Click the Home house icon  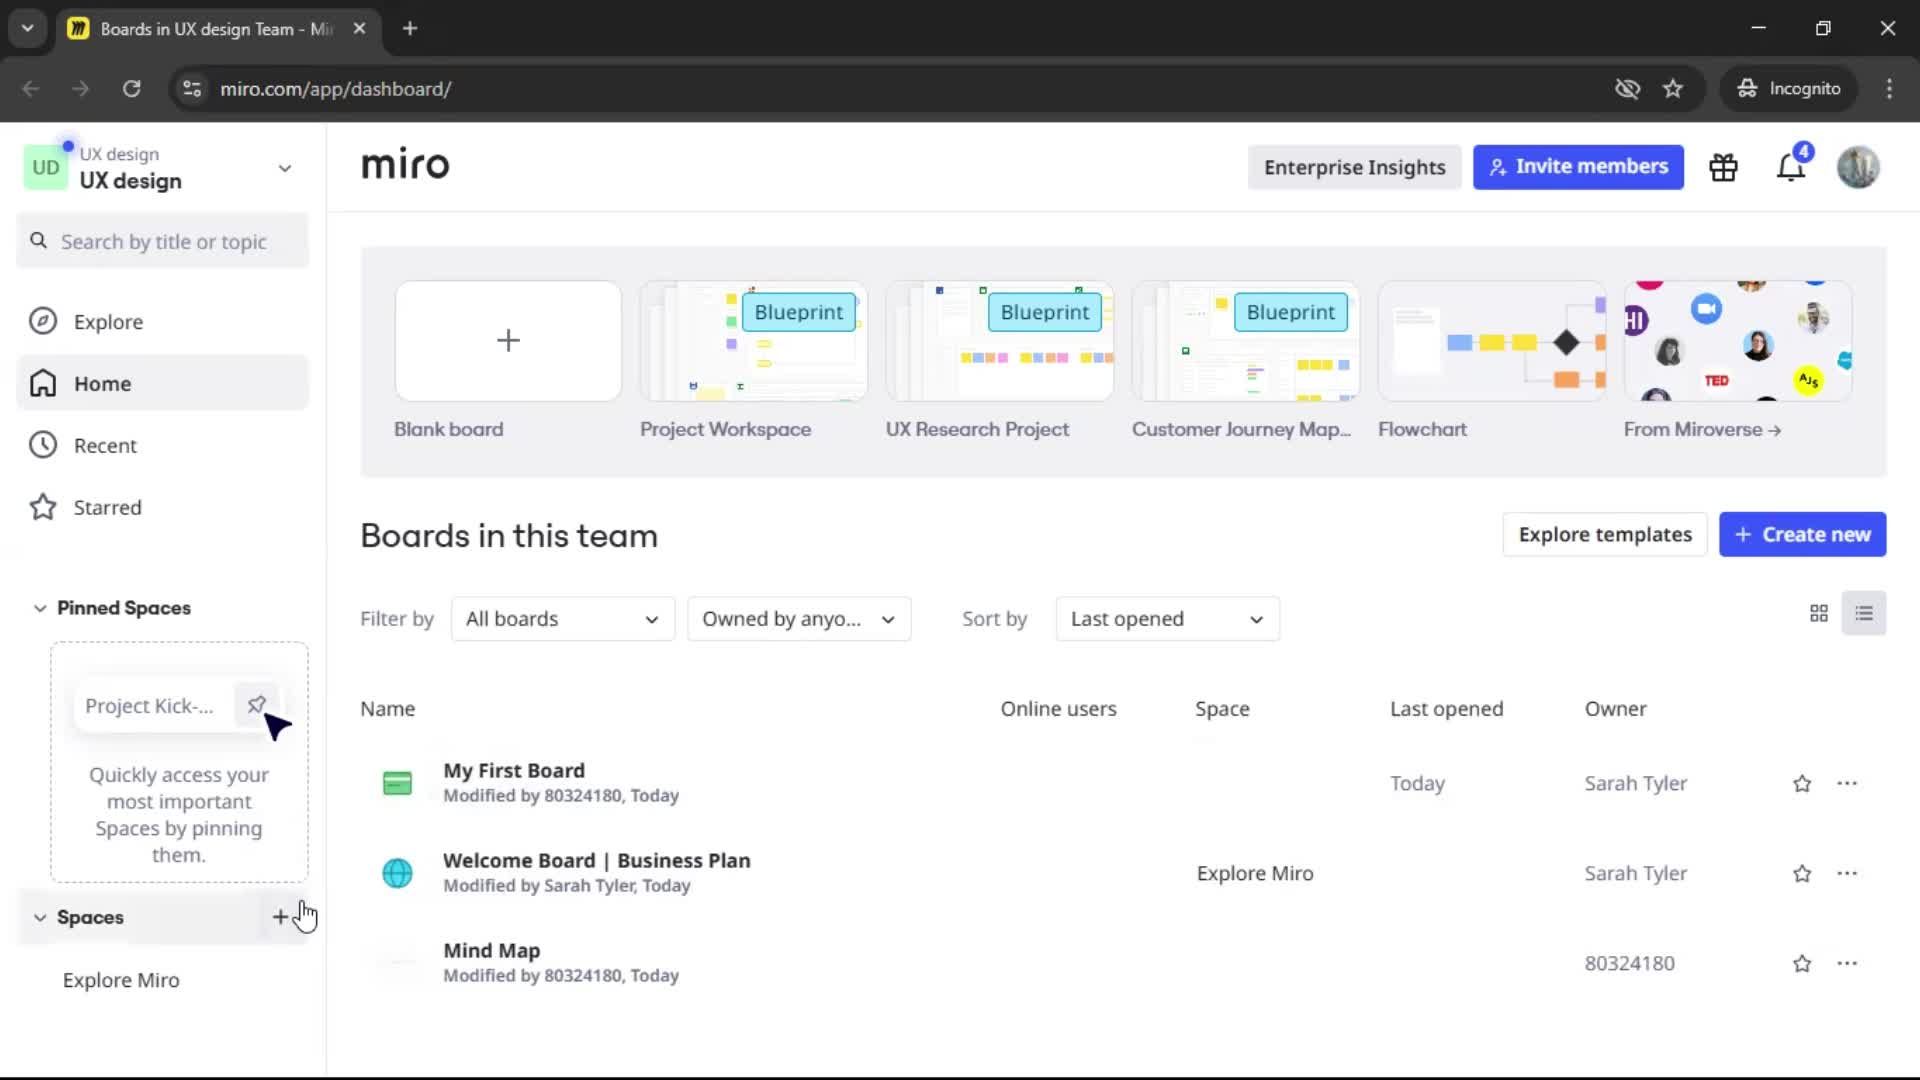pos(43,383)
